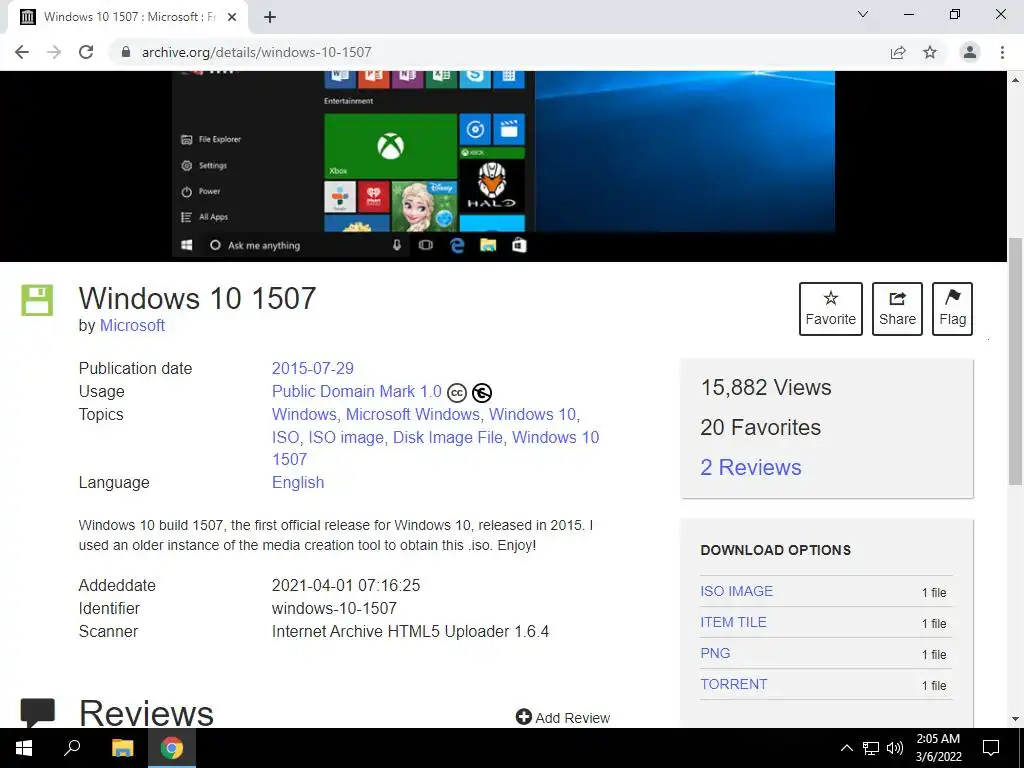
Task: Bookmark this page with the star icon
Action: tap(930, 52)
